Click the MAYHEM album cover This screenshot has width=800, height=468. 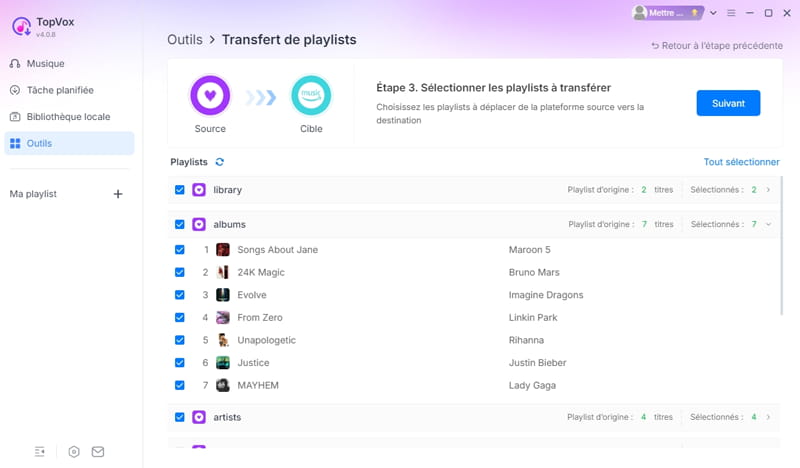223,385
